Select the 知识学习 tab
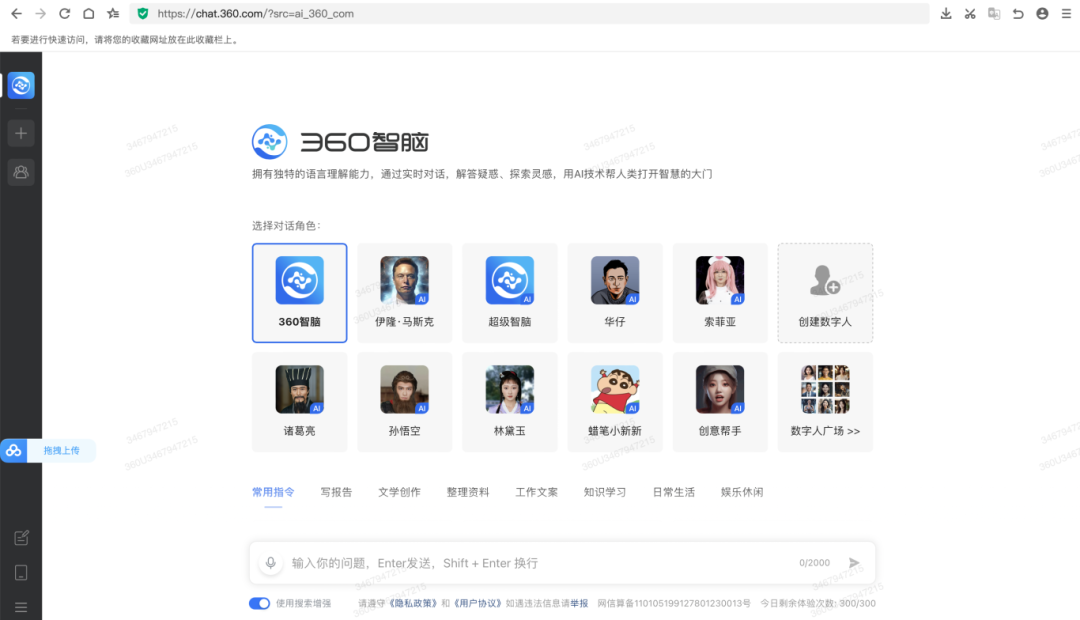Viewport: 1080px width, 620px height. click(x=605, y=492)
